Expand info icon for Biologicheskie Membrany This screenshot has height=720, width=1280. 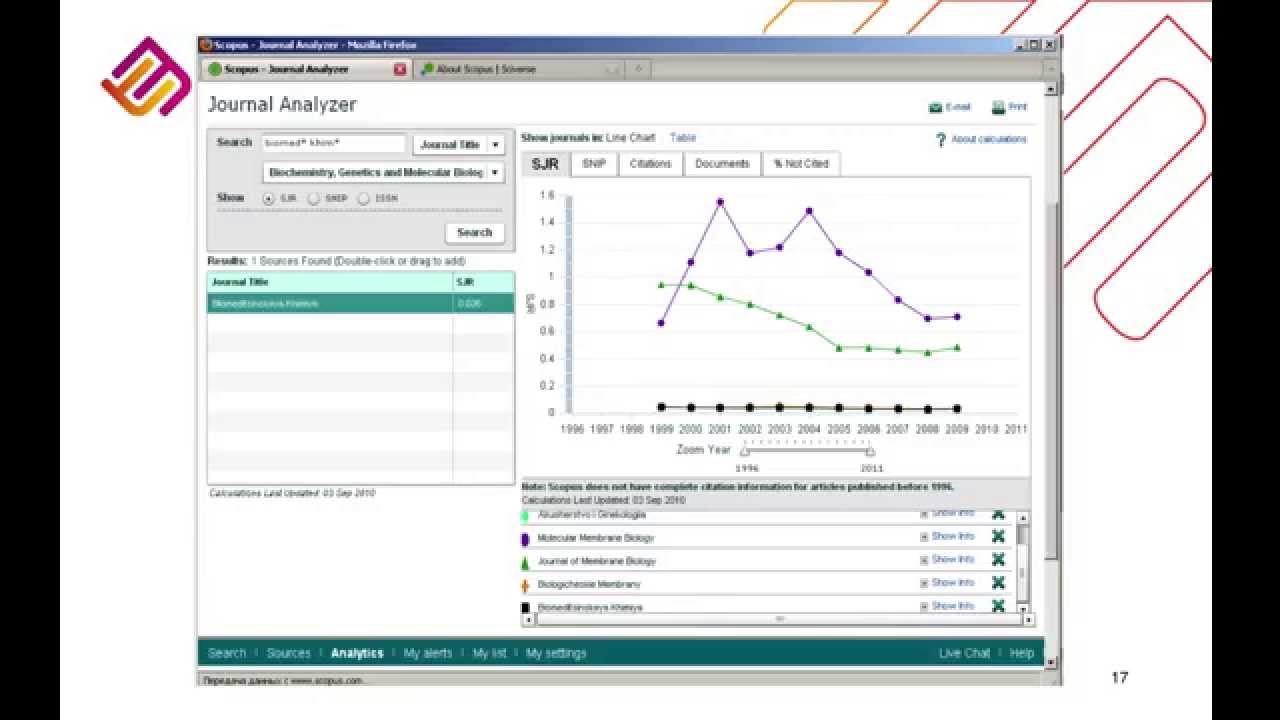pyautogui.click(x=924, y=583)
